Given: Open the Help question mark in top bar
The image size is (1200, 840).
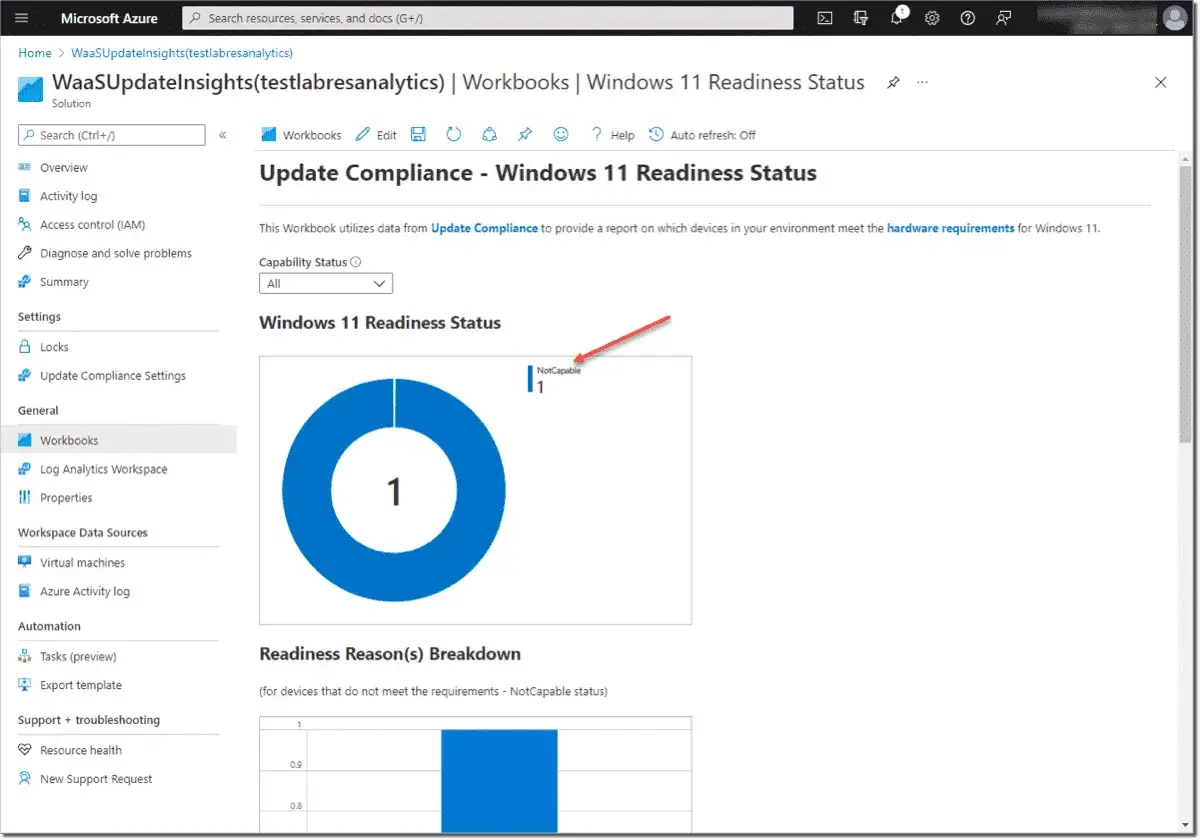Looking at the screenshot, I should pos(967,18).
